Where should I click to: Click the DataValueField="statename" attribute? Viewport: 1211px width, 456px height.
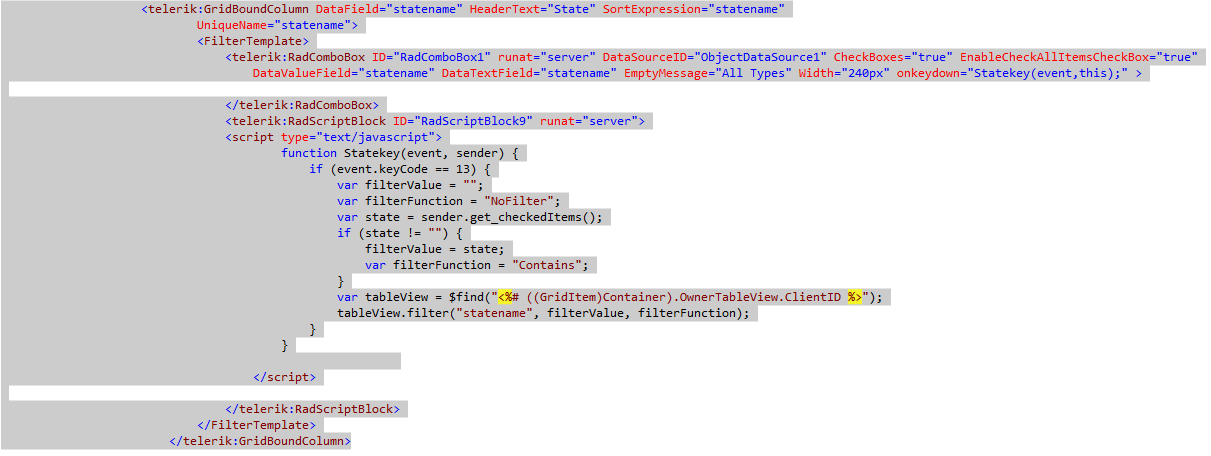click(x=343, y=73)
